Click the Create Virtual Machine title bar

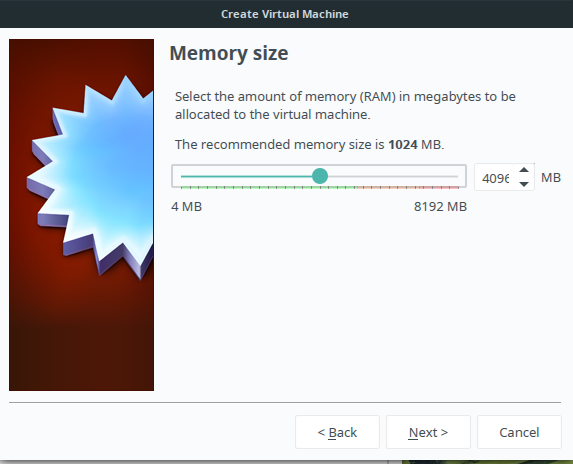pyautogui.click(x=286, y=14)
